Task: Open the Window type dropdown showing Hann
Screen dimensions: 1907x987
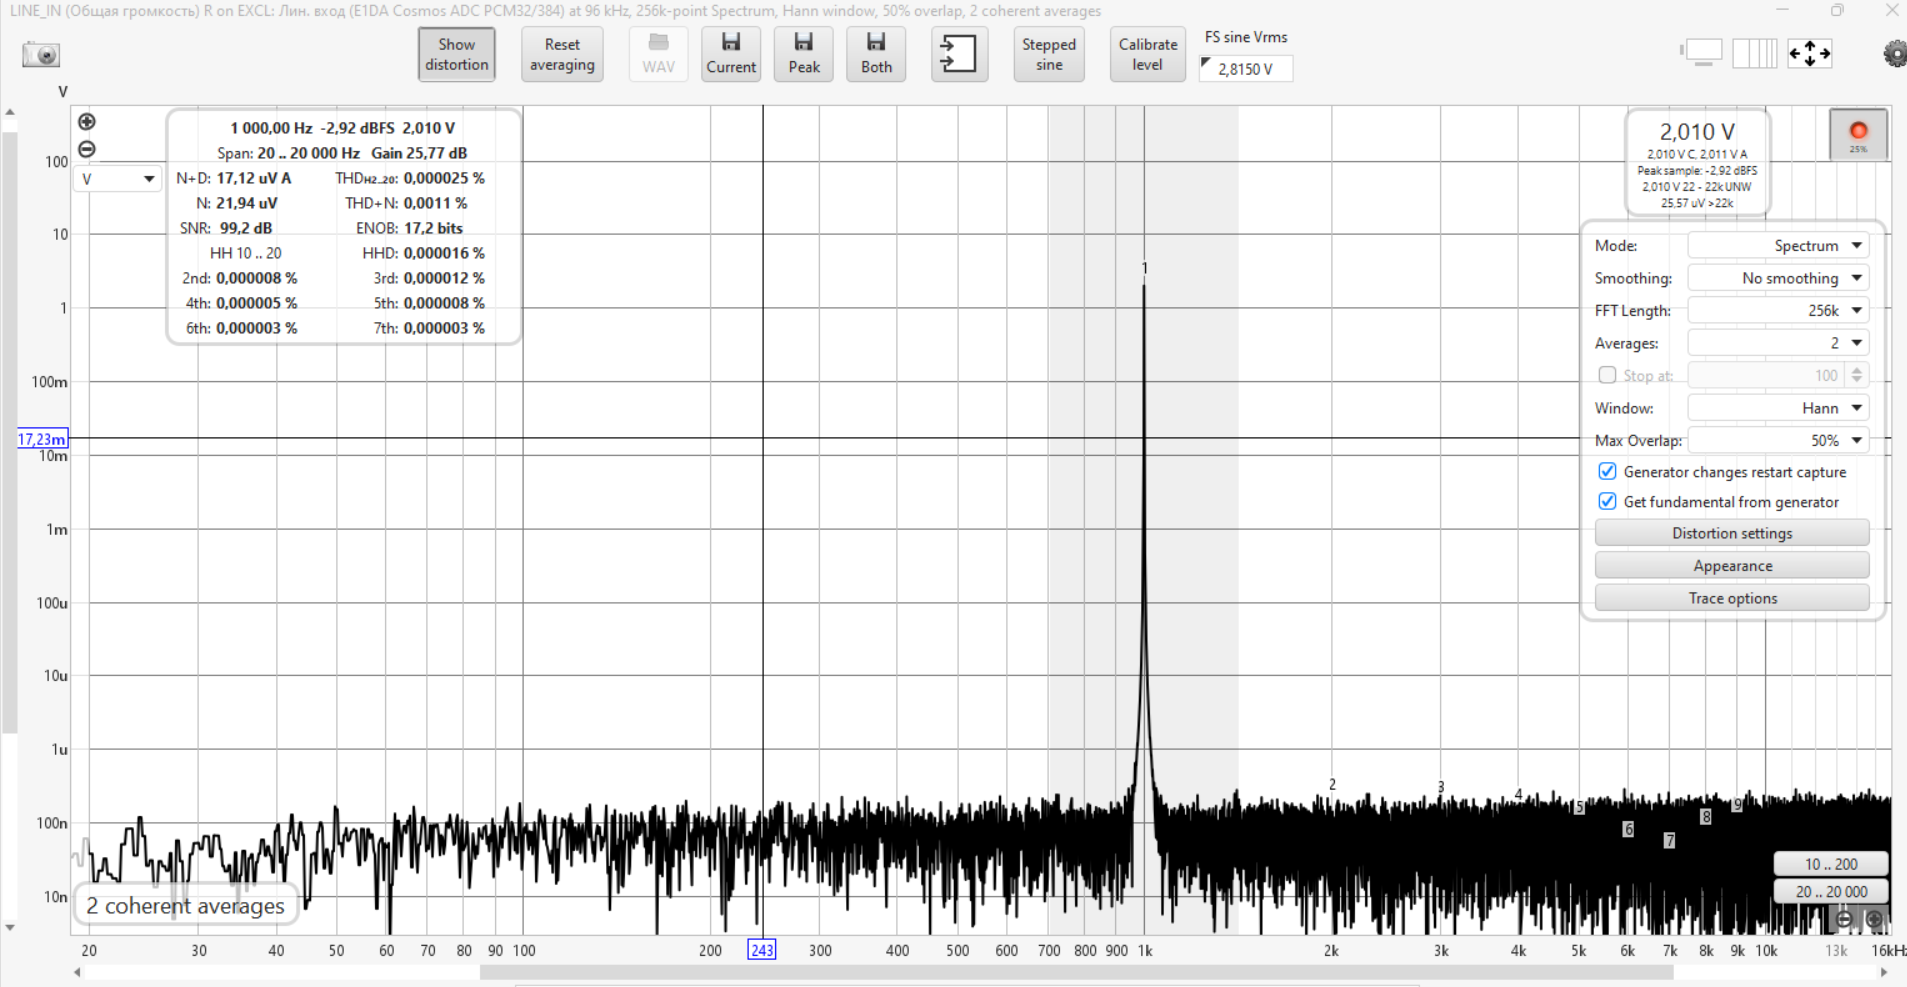Action: (1777, 408)
